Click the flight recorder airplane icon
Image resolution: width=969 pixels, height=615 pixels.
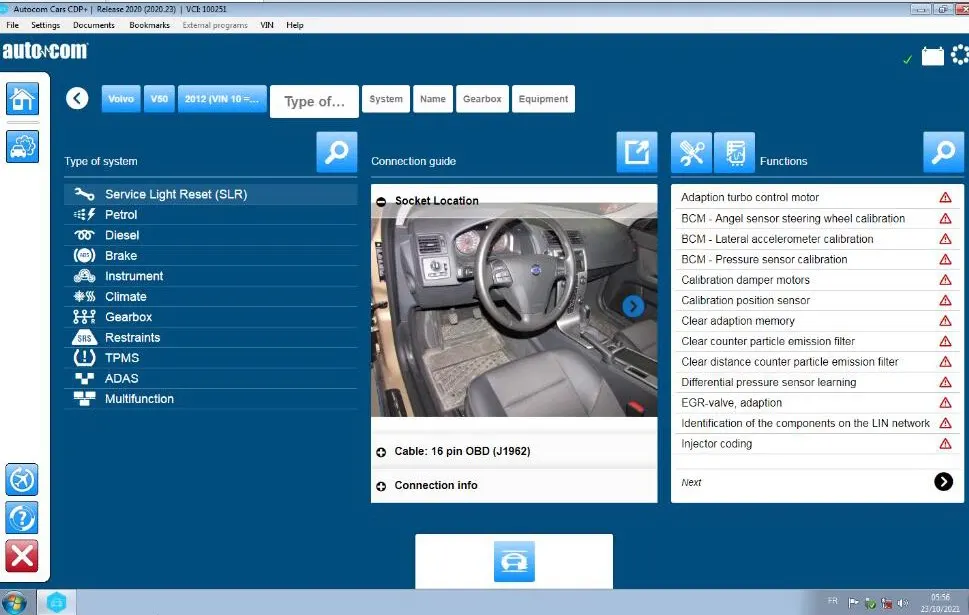(22, 480)
